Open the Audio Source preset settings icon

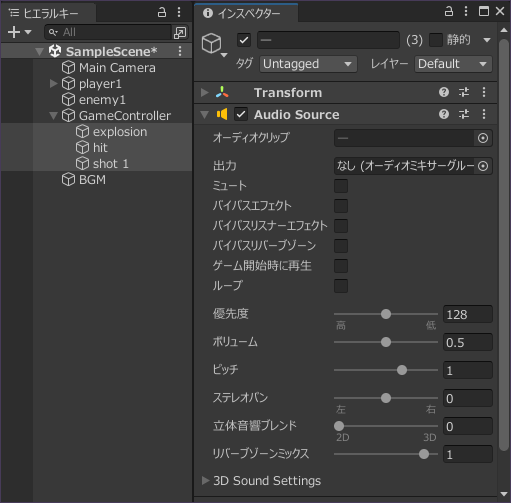point(464,115)
